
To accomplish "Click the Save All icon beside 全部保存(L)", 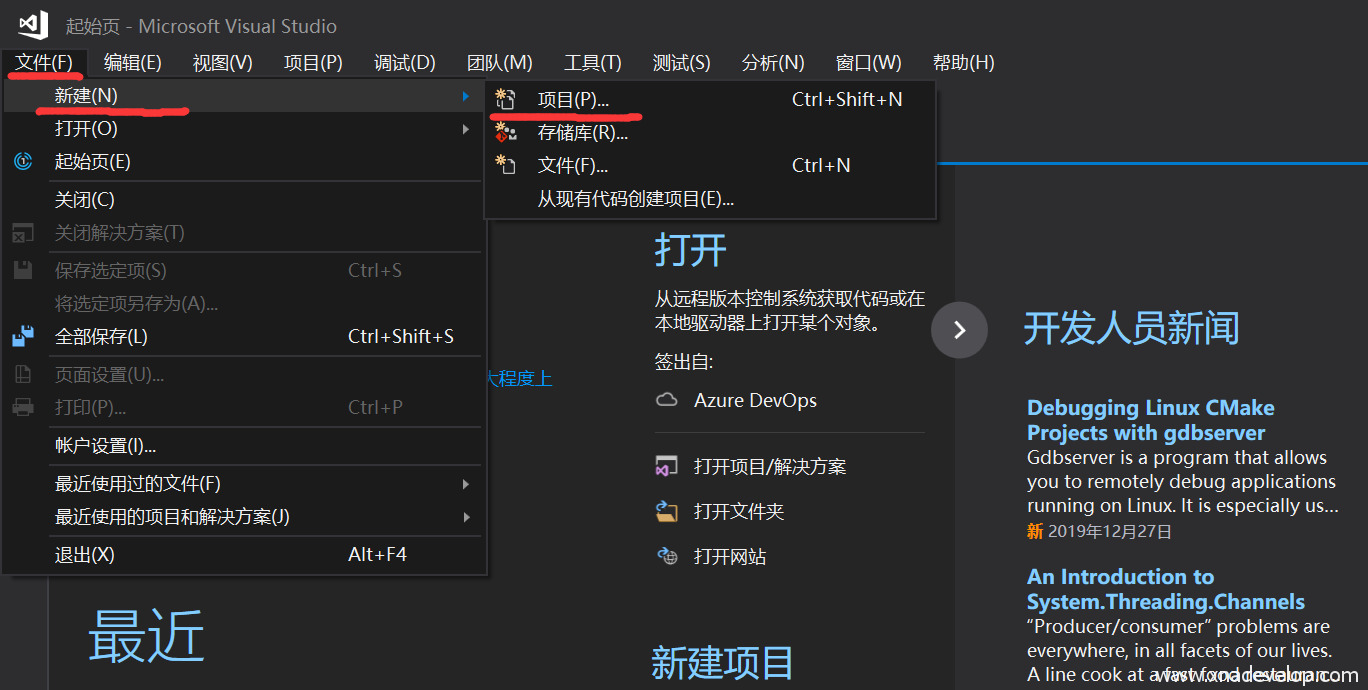I will (23, 337).
